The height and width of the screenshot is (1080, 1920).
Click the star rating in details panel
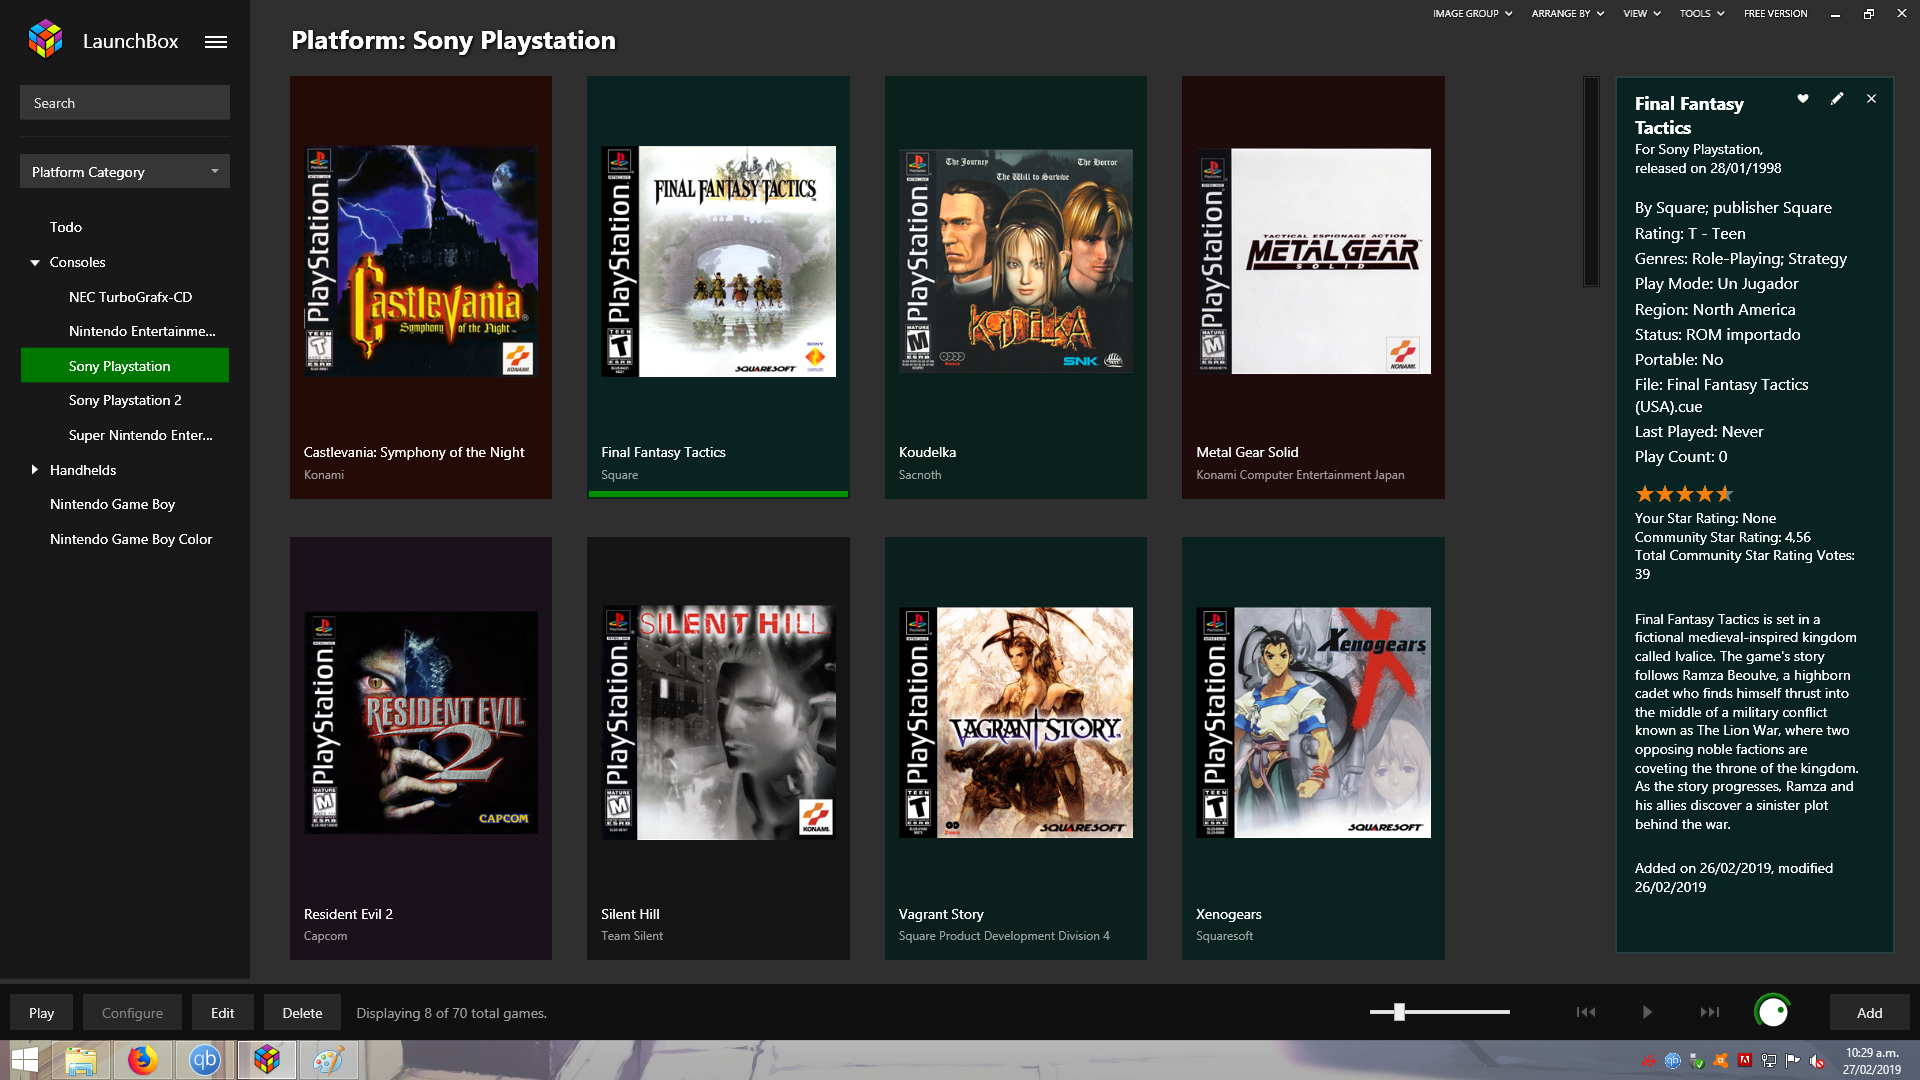(1684, 494)
